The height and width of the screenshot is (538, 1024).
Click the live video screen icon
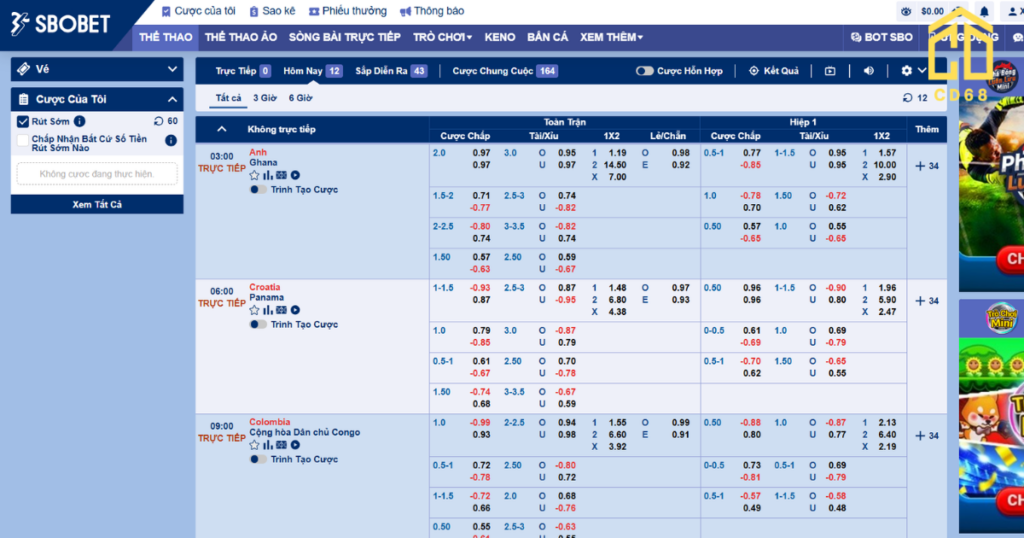click(x=830, y=71)
